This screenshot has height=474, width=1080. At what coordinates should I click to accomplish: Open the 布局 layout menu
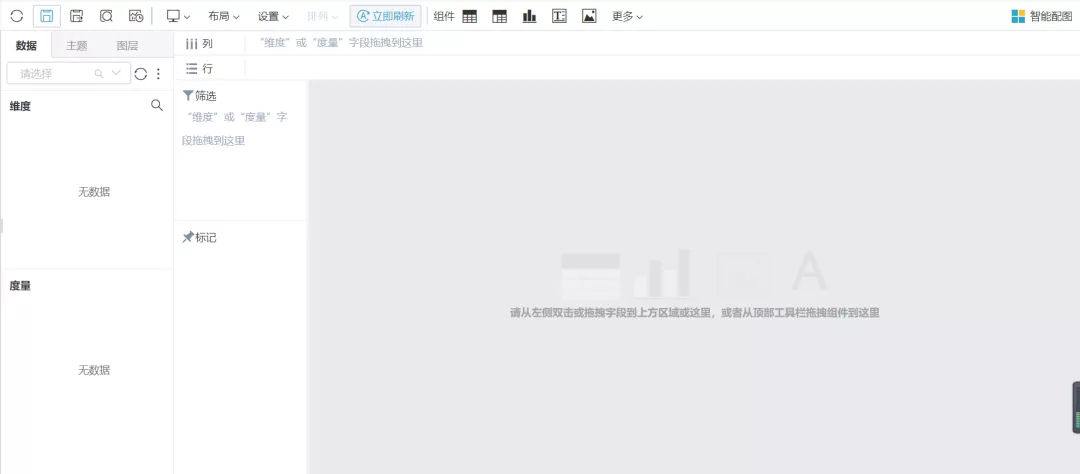(x=224, y=16)
